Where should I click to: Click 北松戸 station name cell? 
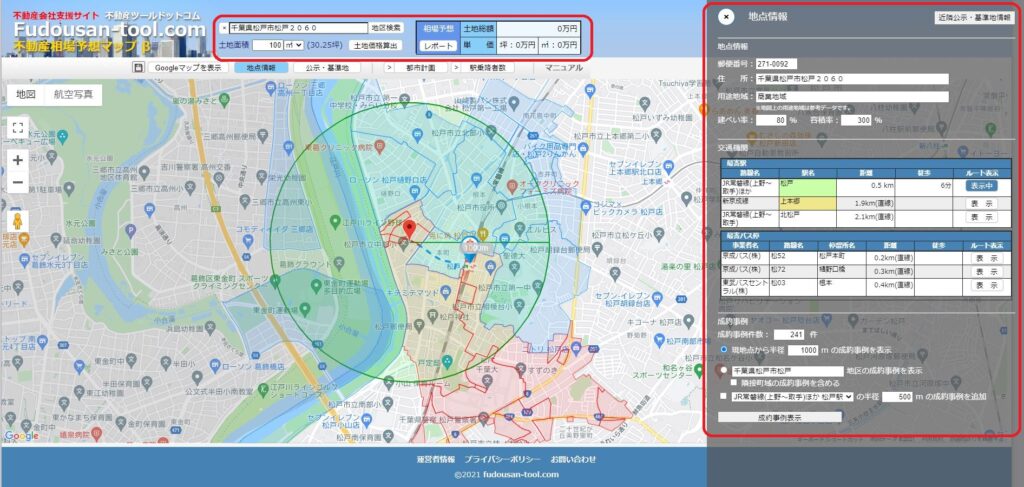(807, 219)
